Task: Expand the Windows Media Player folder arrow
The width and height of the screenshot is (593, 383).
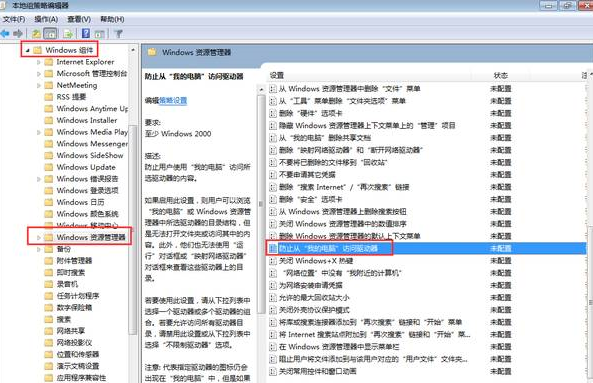Action: click(x=39, y=132)
